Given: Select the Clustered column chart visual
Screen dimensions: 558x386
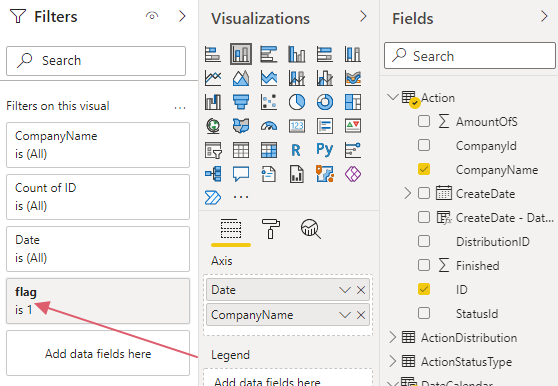Looking at the screenshot, I should 297,54.
